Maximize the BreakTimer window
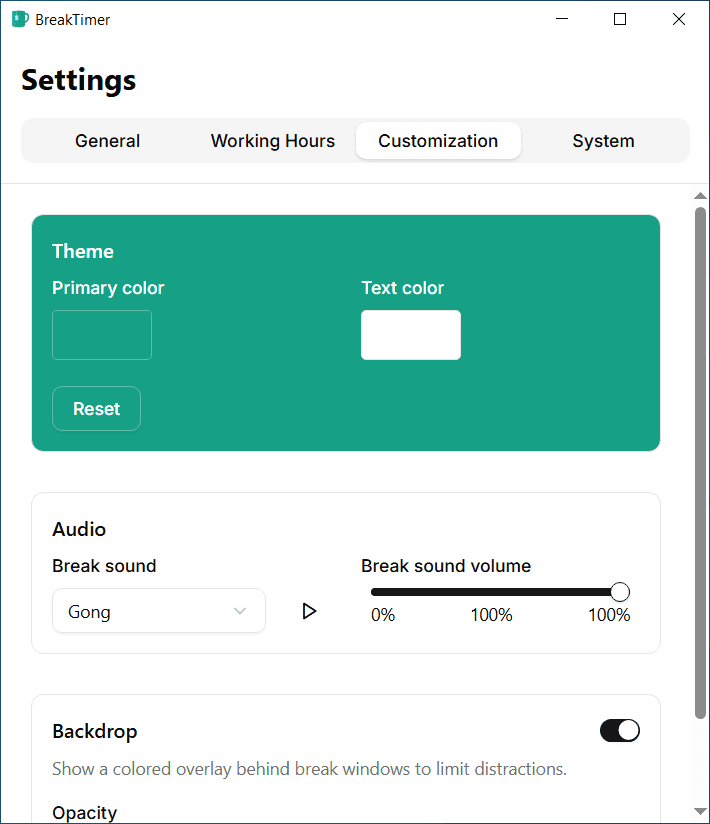Screen dimensions: 710x824 (x=620, y=19)
